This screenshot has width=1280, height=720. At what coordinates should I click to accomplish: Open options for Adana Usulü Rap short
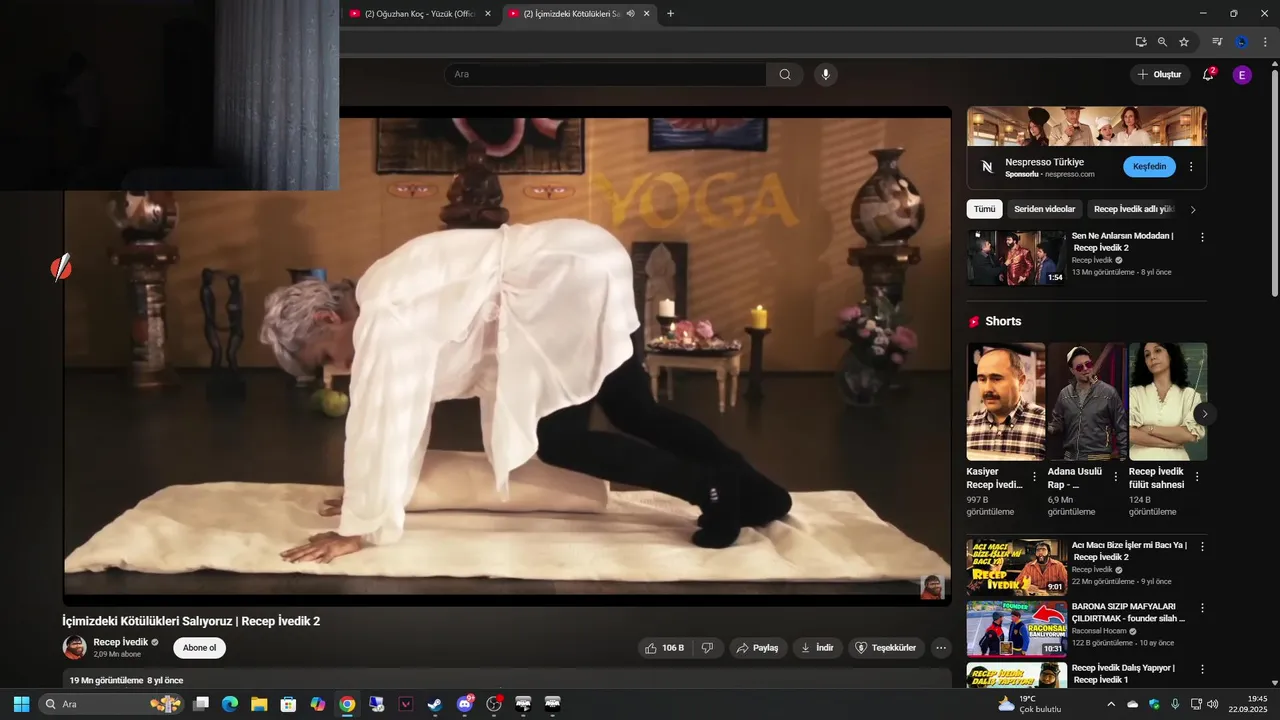[1115, 478]
